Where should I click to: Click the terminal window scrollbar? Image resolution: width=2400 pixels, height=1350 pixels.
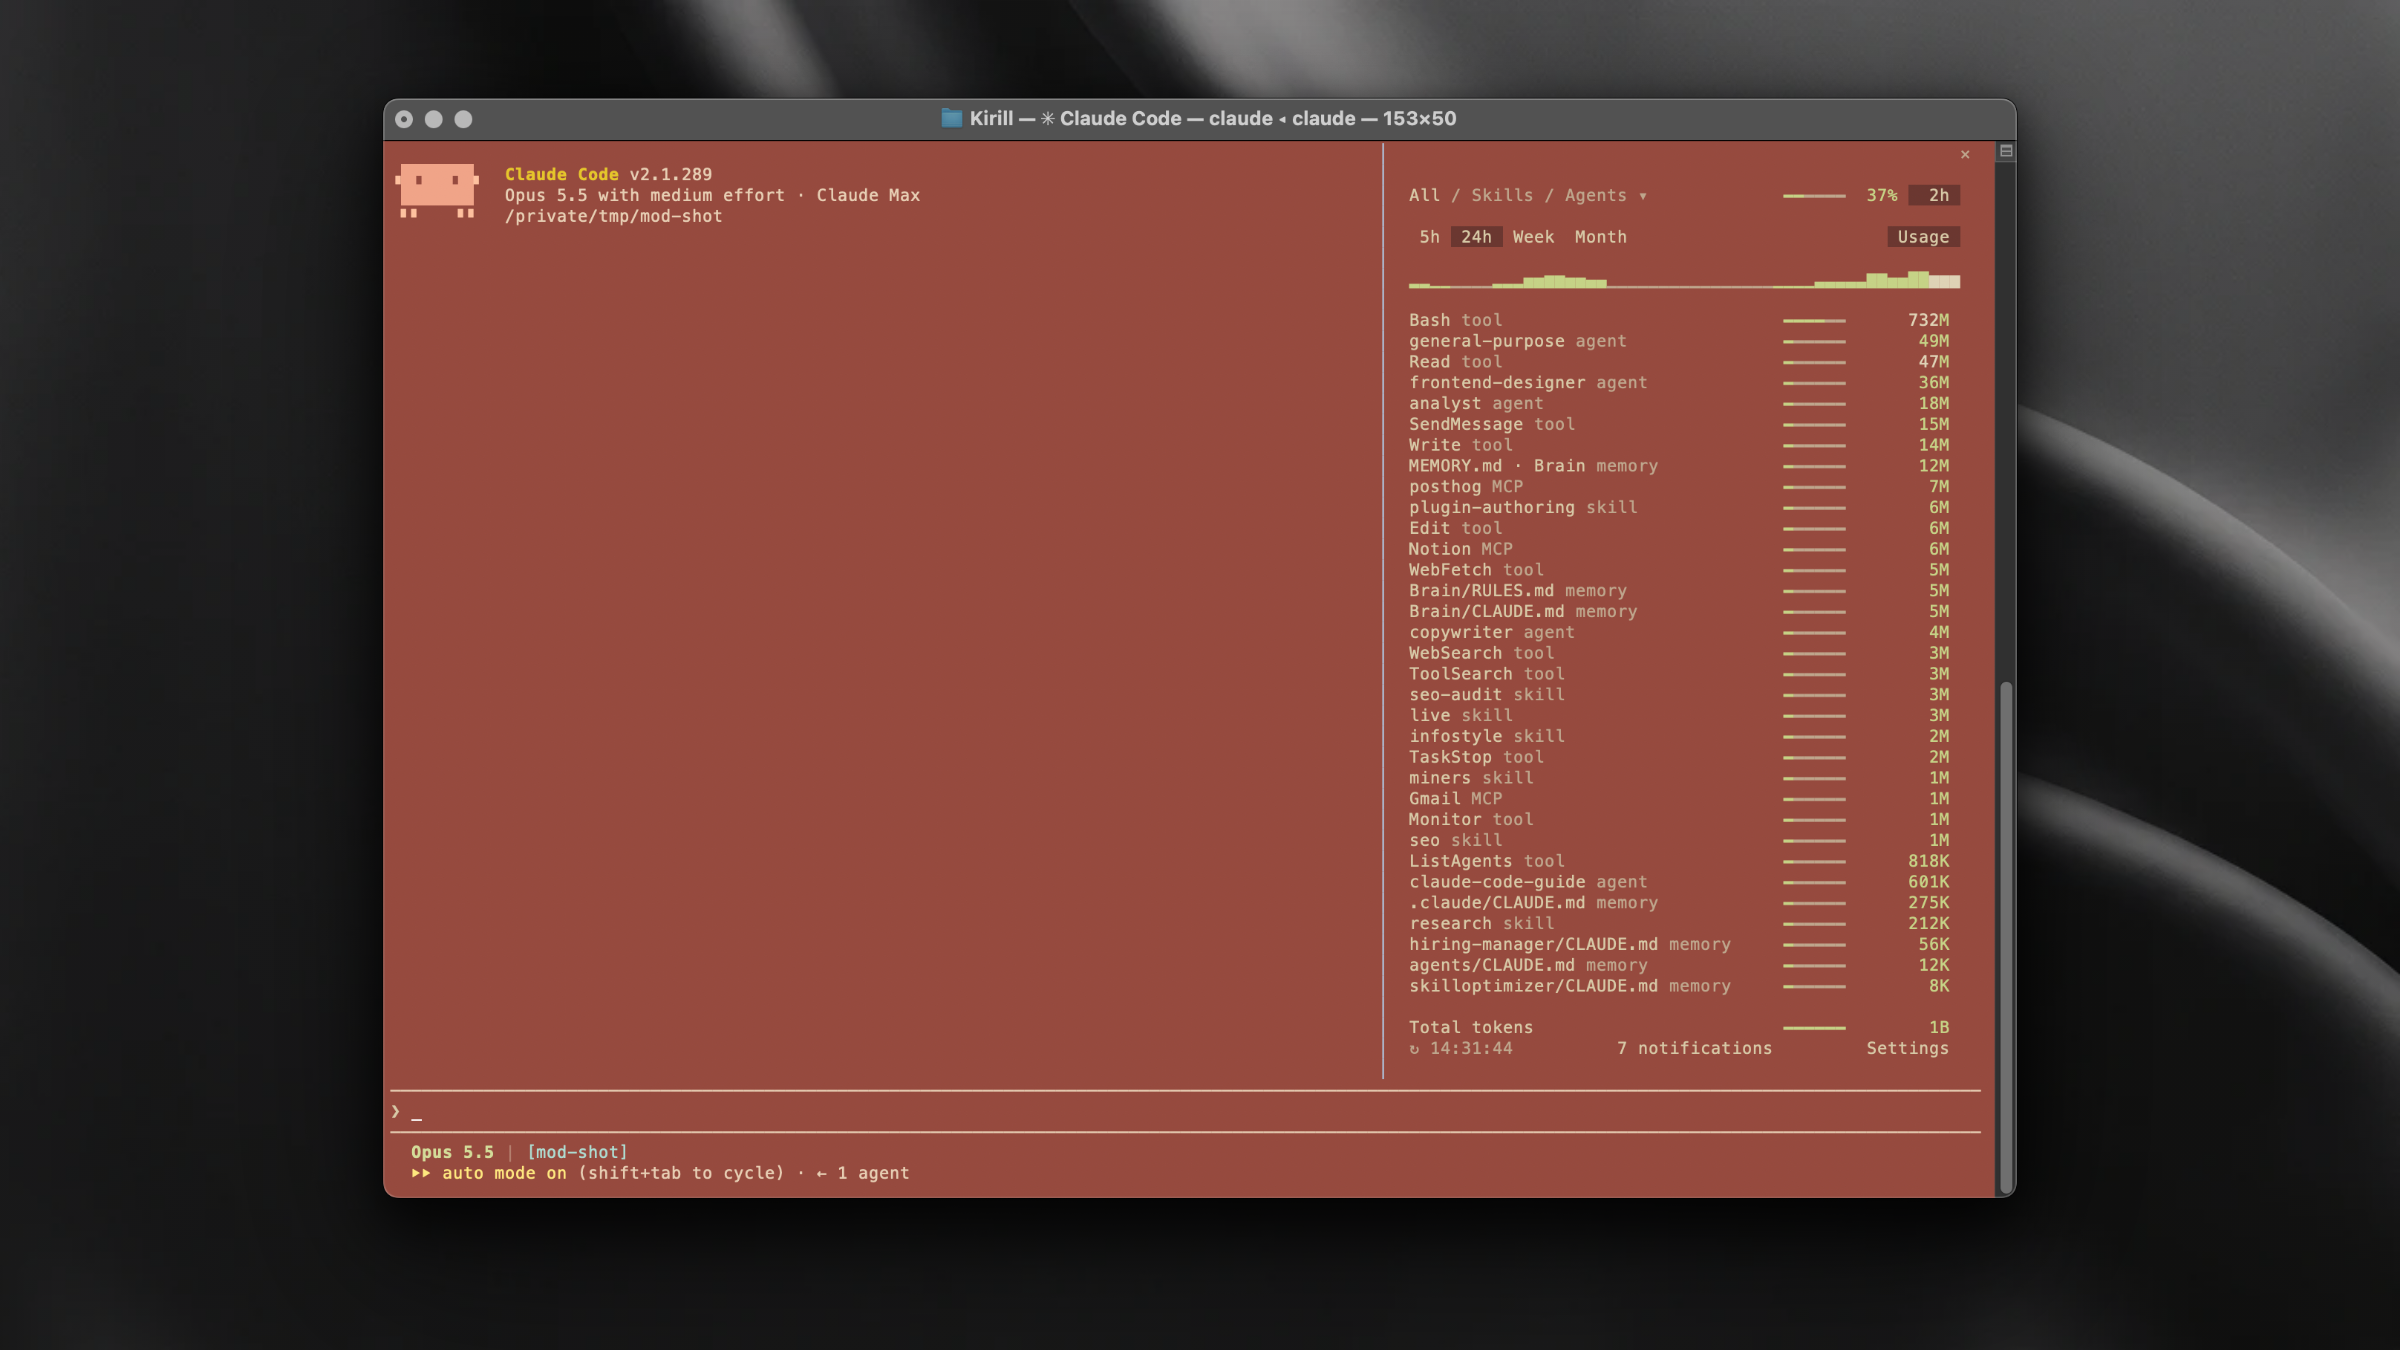coord(2005,936)
